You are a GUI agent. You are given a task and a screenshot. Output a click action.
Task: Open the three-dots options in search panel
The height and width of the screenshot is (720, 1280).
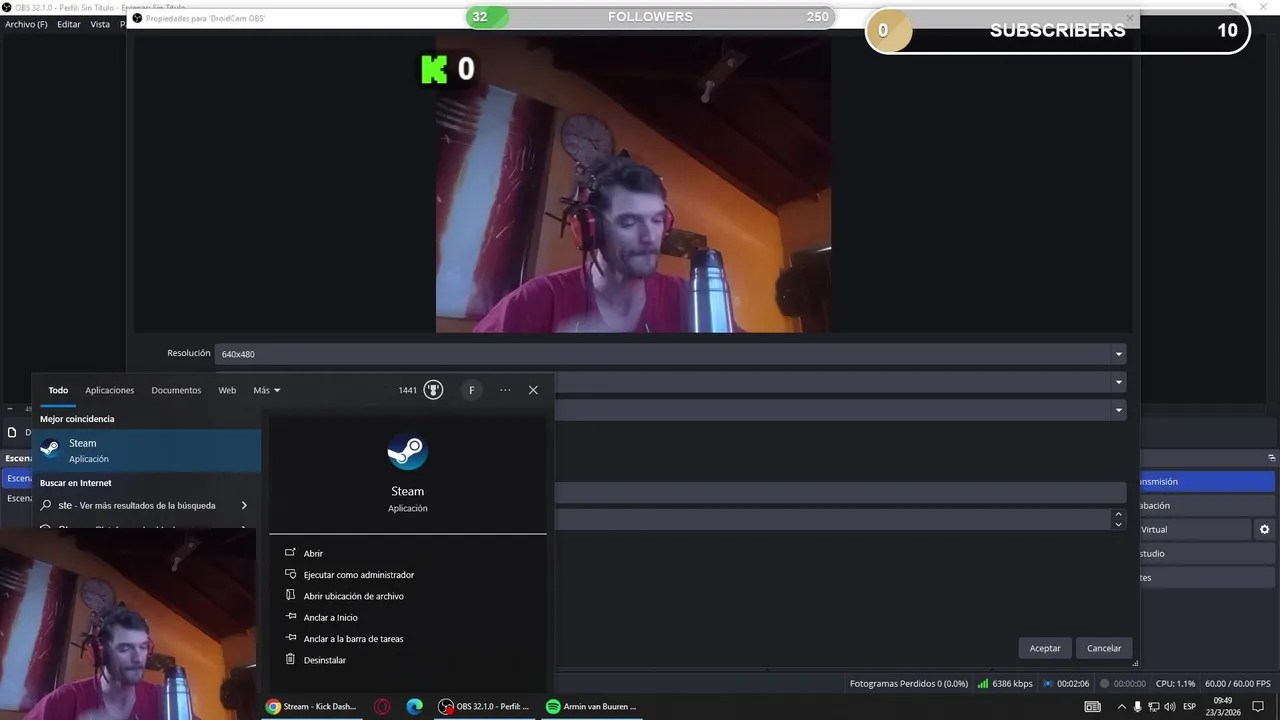pyautogui.click(x=505, y=390)
